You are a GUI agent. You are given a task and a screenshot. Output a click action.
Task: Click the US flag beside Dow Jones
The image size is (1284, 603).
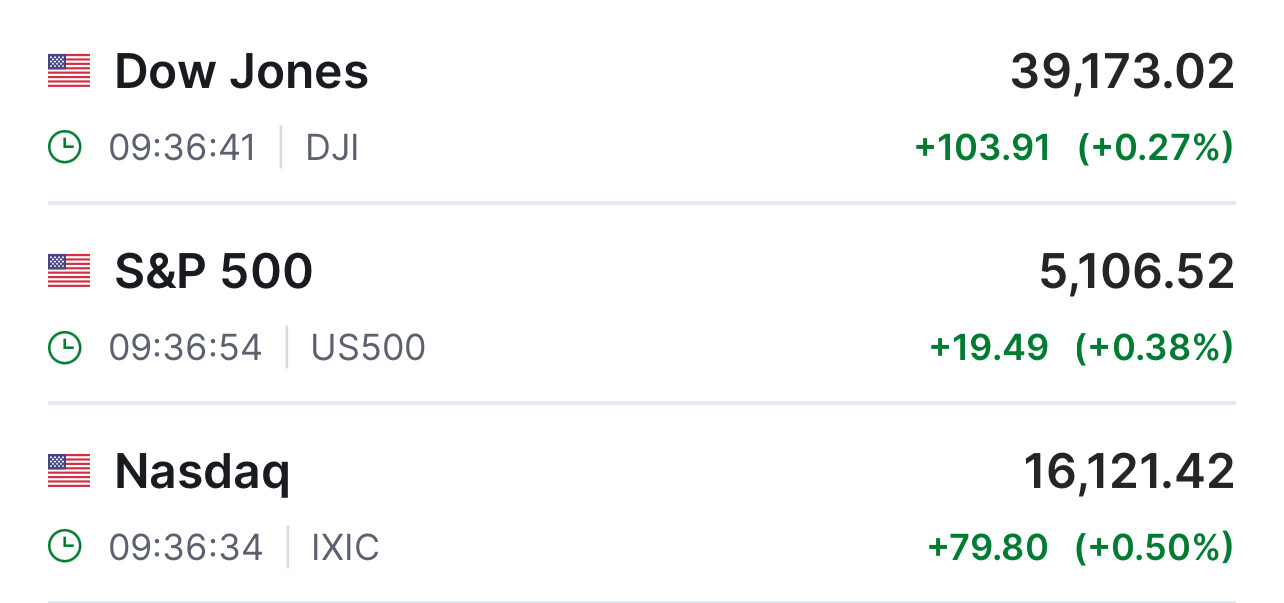tap(69, 72)
